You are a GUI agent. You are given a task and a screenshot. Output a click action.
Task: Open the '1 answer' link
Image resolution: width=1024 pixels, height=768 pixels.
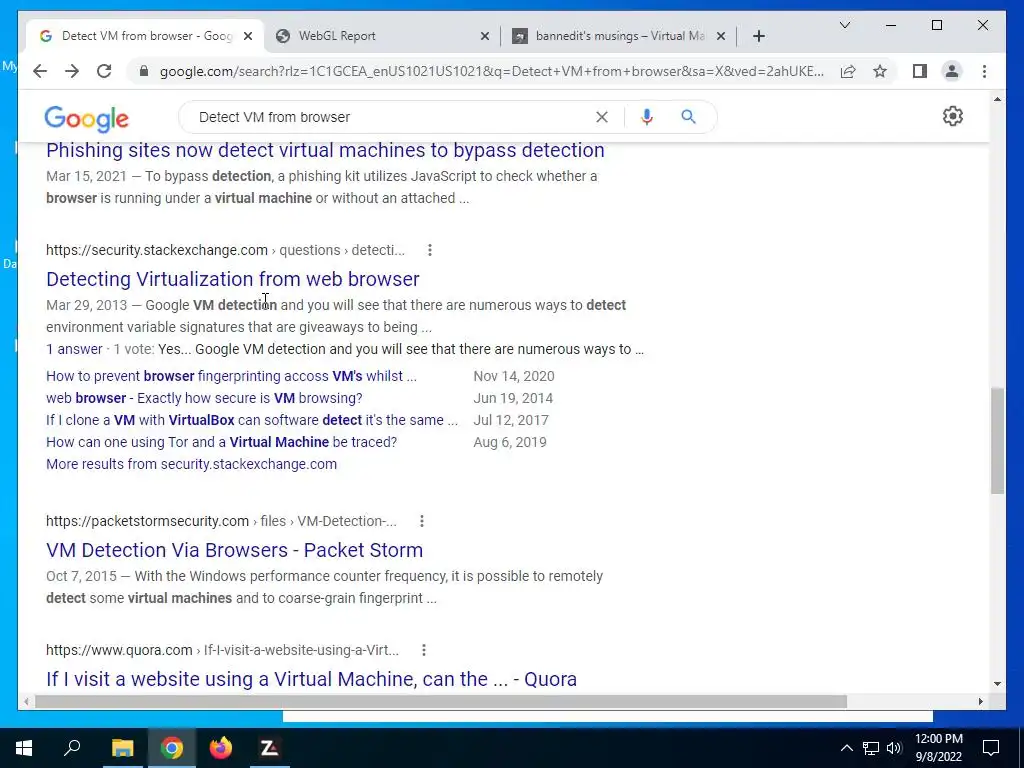[x=74, y=349]
